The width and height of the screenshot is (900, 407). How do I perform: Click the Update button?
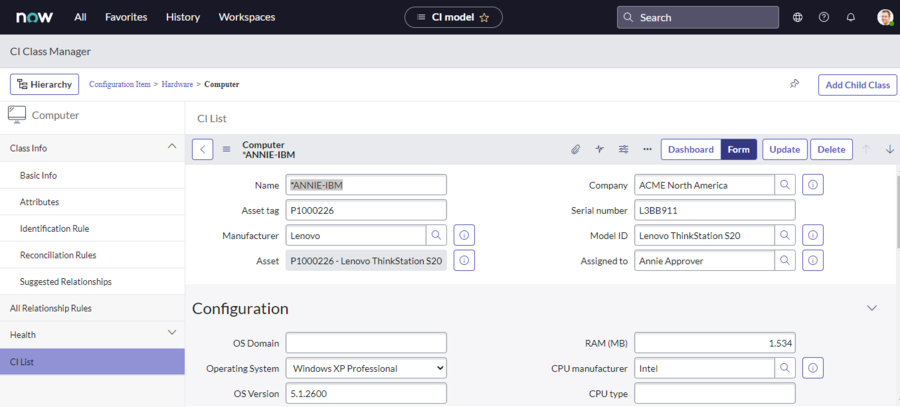pos(785,149)
